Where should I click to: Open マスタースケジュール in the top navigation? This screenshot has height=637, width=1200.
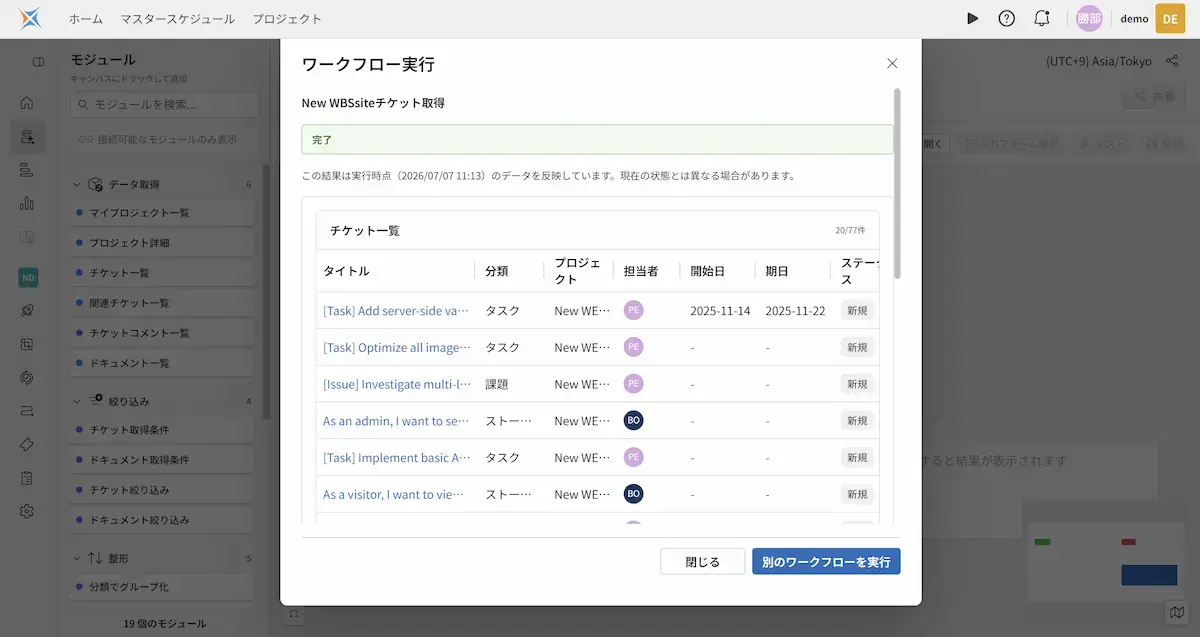177,18
